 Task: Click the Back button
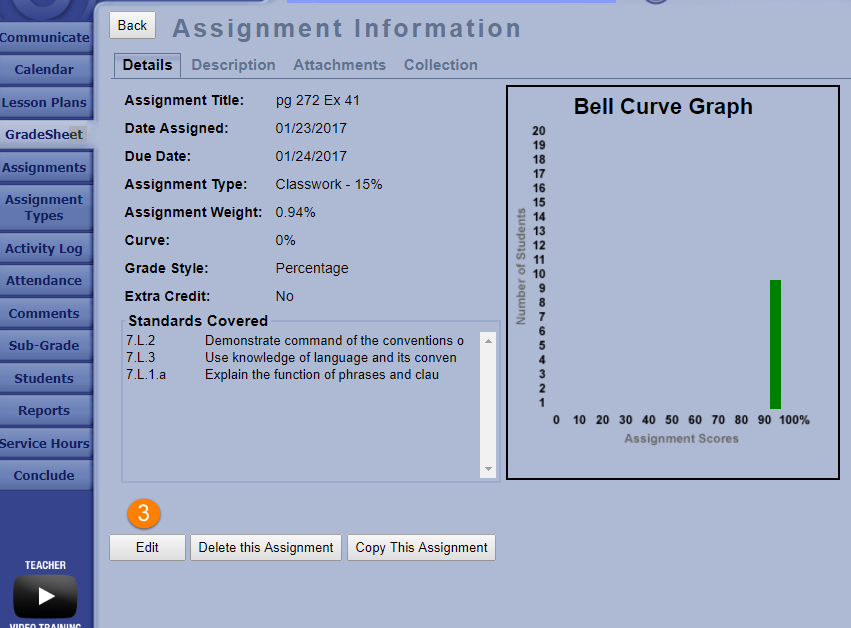tap(132, 26)
